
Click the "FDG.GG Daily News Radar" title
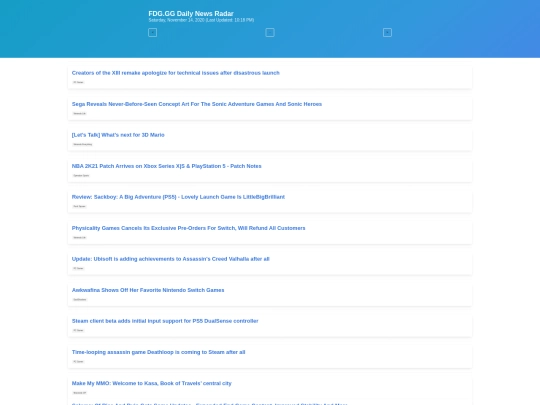click(x=191, y=13)
